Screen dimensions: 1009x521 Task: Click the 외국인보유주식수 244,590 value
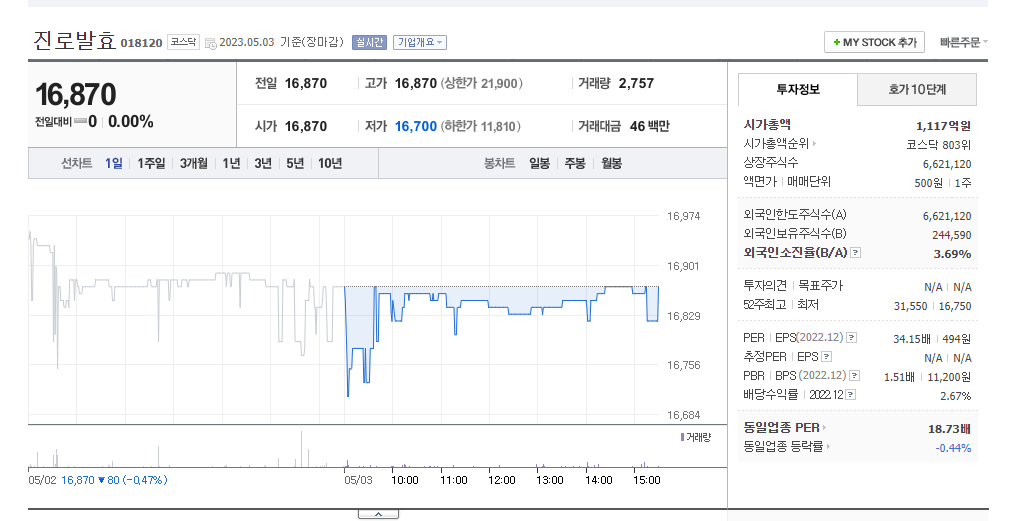point(952,235)
